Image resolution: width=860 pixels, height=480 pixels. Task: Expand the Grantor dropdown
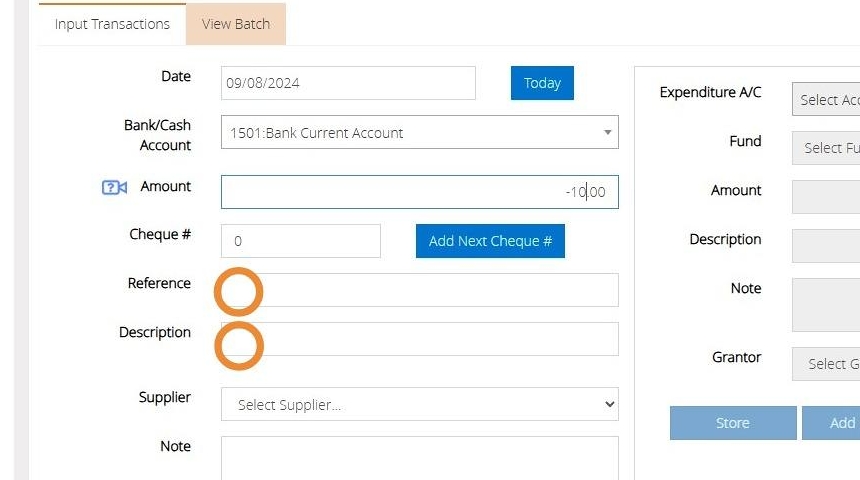pos(827,364)
